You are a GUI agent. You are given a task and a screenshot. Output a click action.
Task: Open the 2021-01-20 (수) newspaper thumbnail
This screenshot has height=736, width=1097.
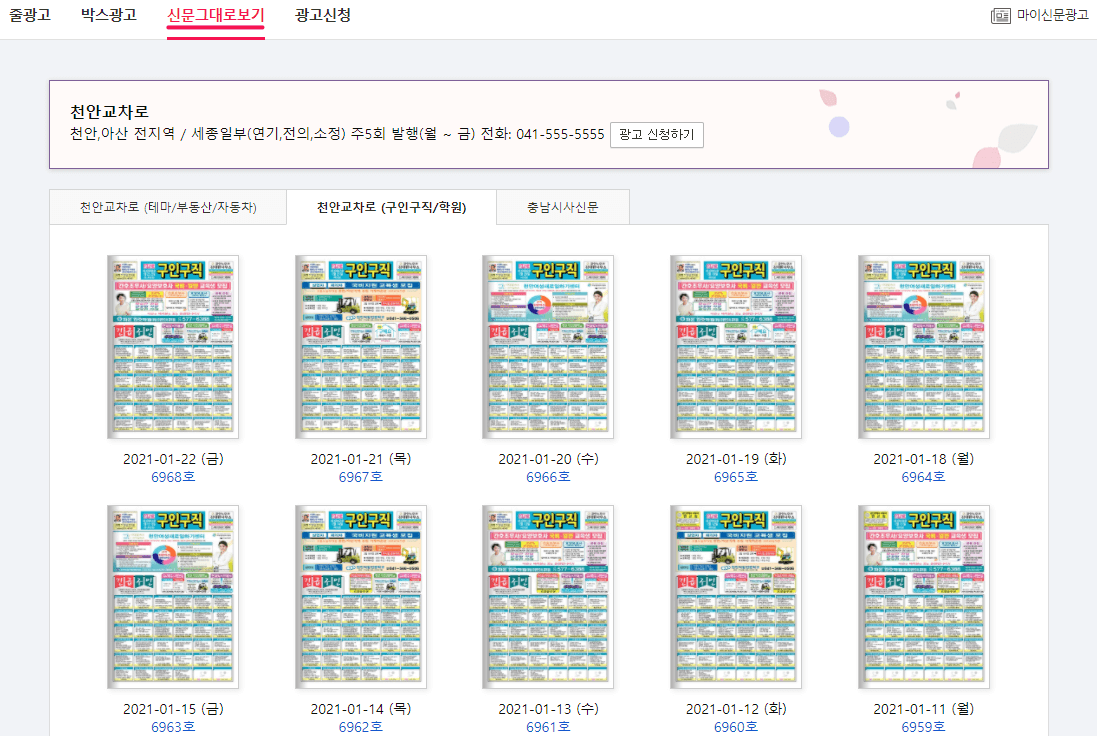[x=548, y=347]
